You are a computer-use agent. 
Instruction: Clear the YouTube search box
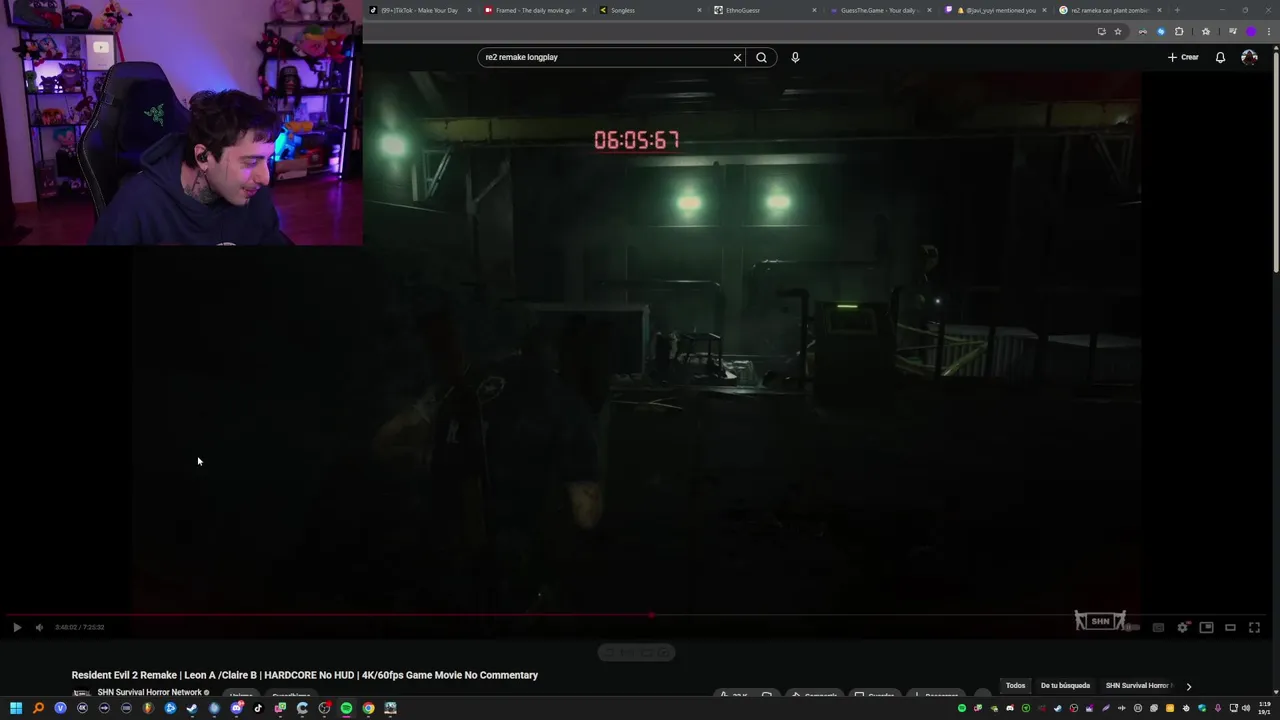pyautogui.click(x=737, y=57)
